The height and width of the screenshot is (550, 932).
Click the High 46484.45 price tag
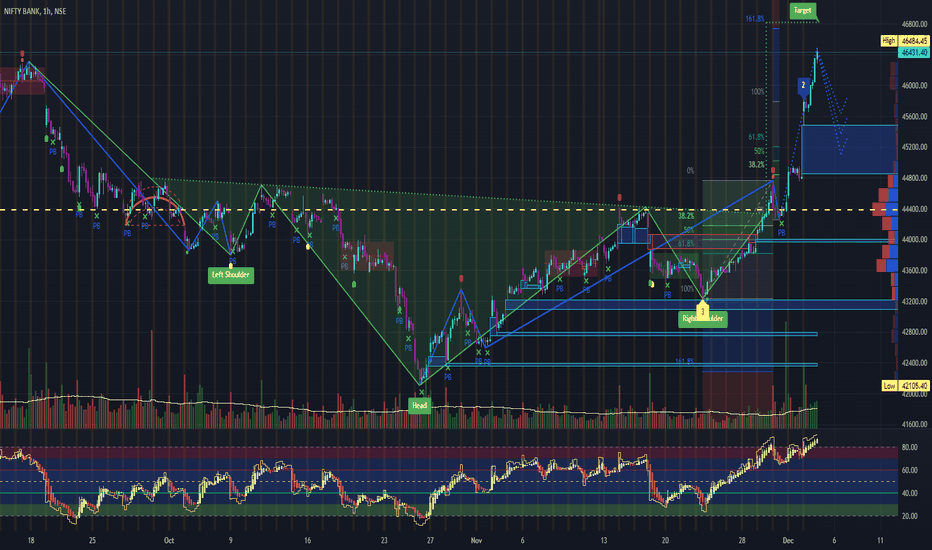[x=904, y=40]
